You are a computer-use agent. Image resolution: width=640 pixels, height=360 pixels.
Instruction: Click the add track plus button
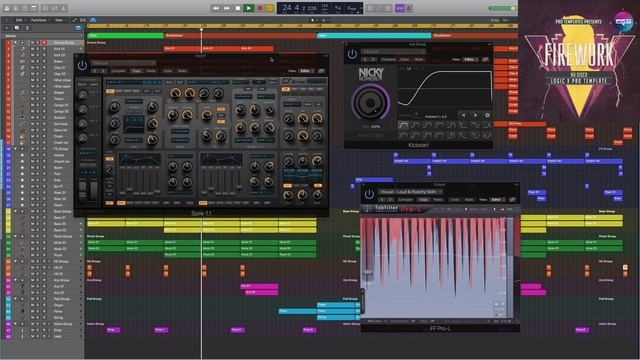tap(7, 28)
